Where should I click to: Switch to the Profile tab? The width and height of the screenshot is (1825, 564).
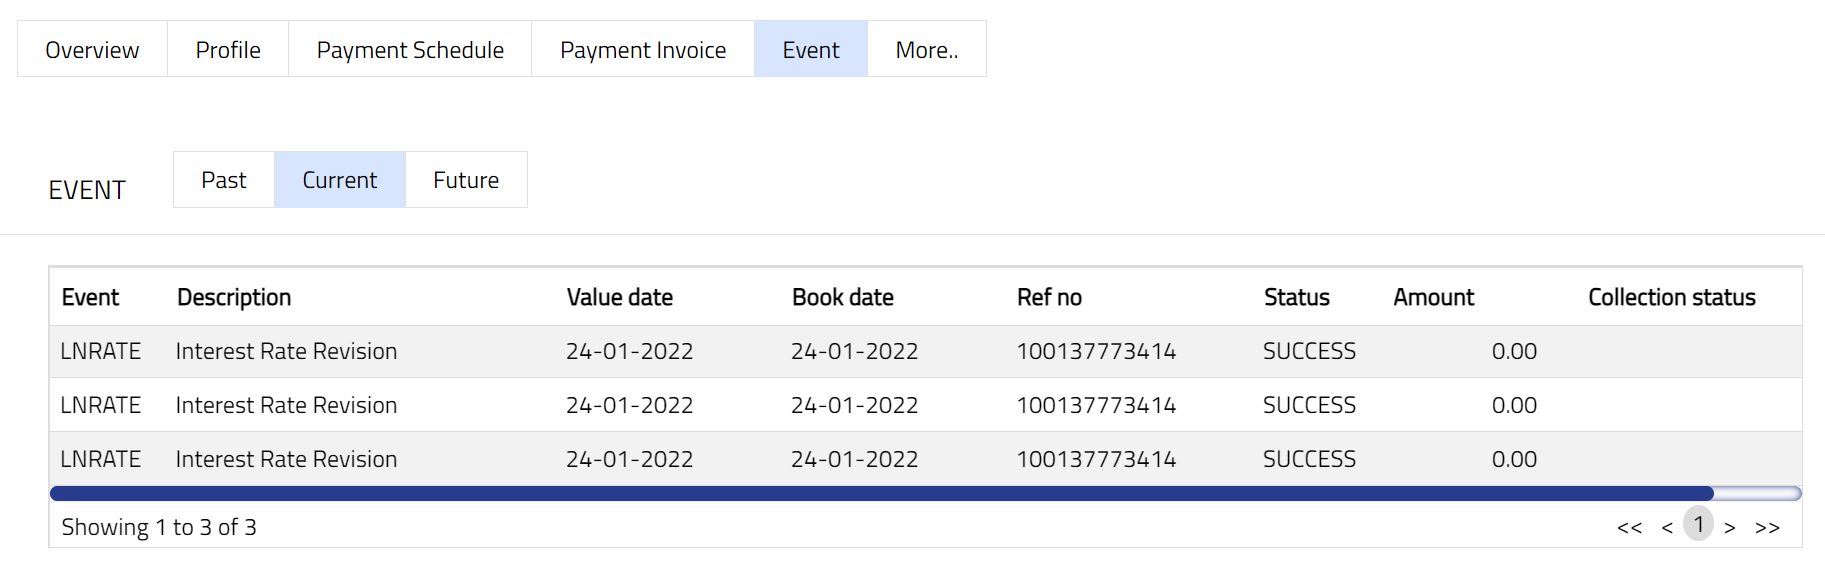228,50
